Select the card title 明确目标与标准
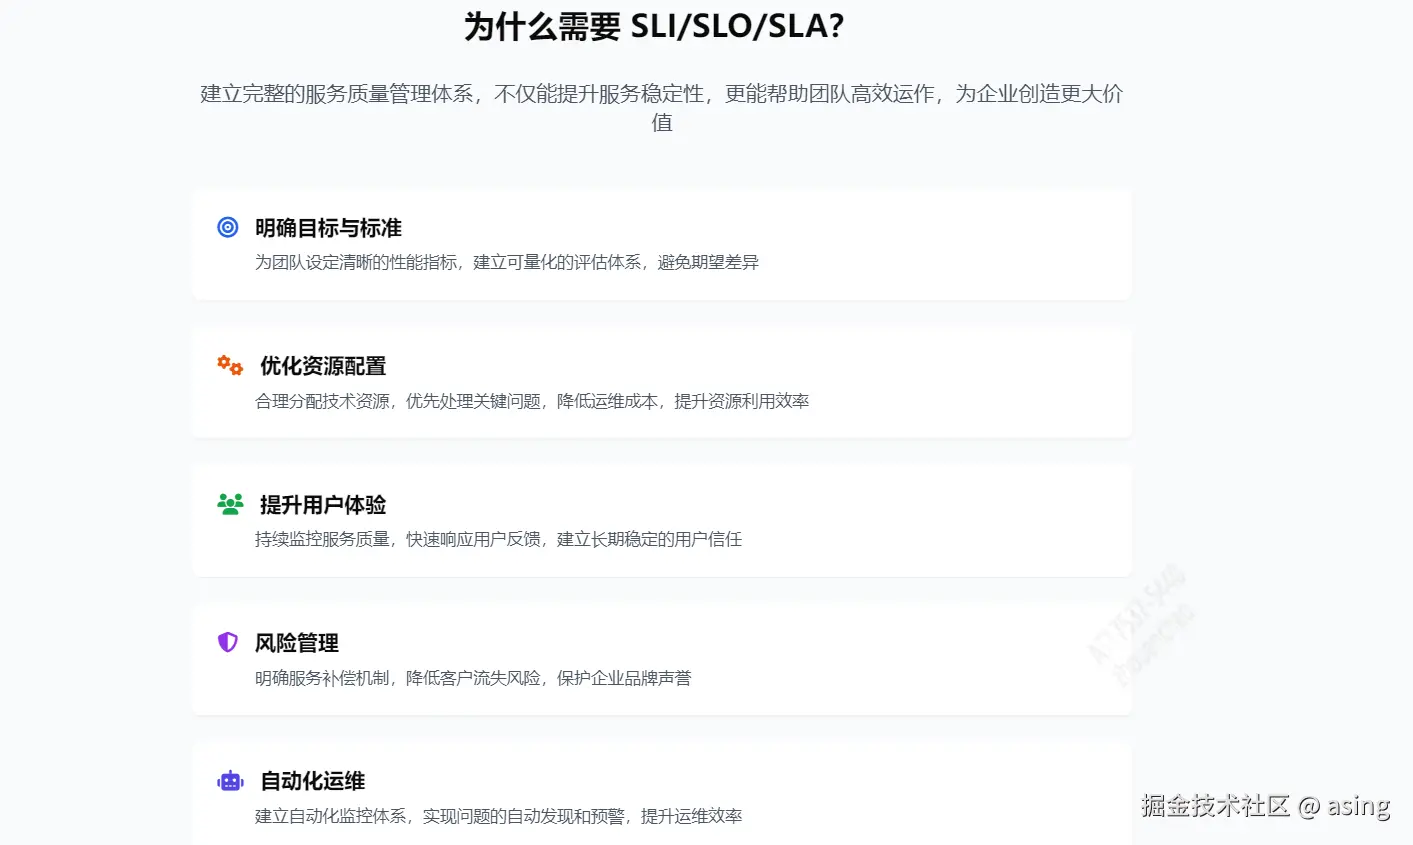The width and height of the screenshot is (1413, 845). point(328,228)
